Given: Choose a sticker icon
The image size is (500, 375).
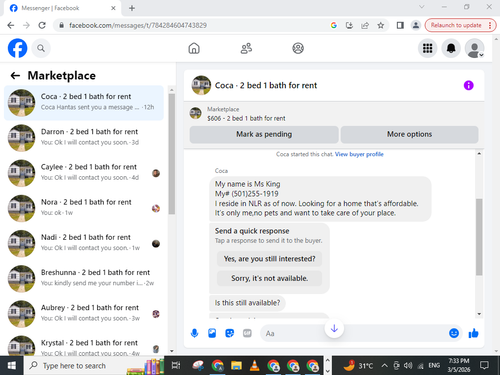Looking at the screenshot, I should (x=230, y=333).
